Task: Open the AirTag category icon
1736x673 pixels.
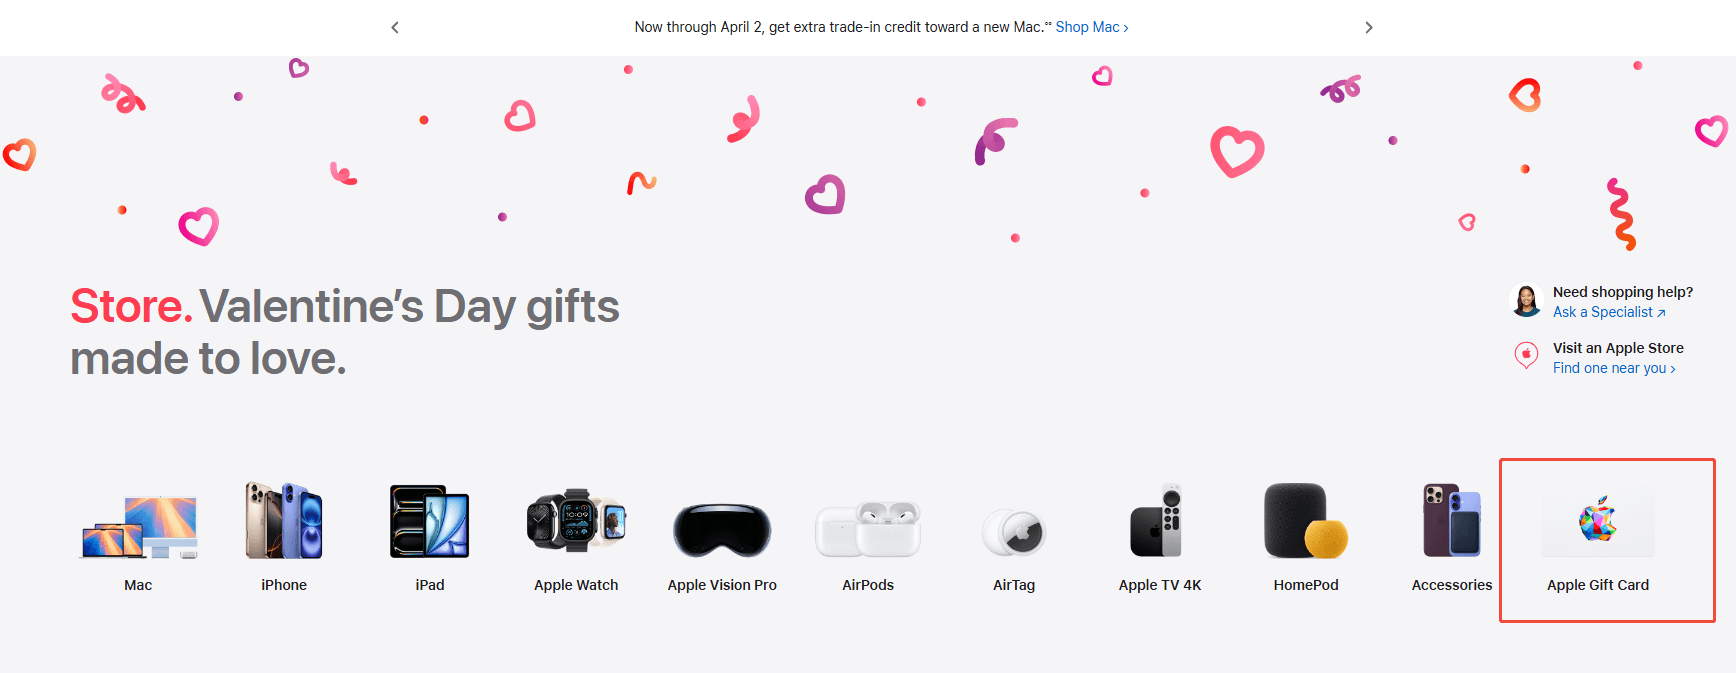Action: click(1014, 532)
